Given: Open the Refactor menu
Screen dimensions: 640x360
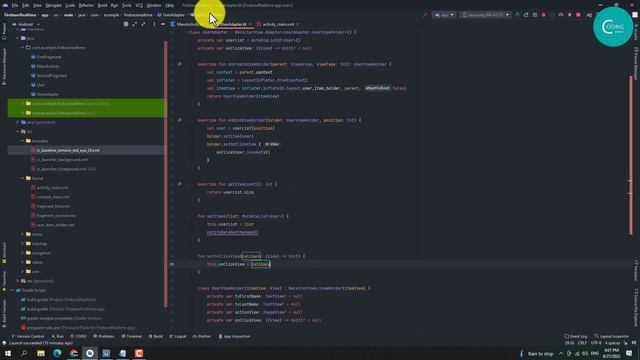Looking at the screenshot, I should click(86, 5).
